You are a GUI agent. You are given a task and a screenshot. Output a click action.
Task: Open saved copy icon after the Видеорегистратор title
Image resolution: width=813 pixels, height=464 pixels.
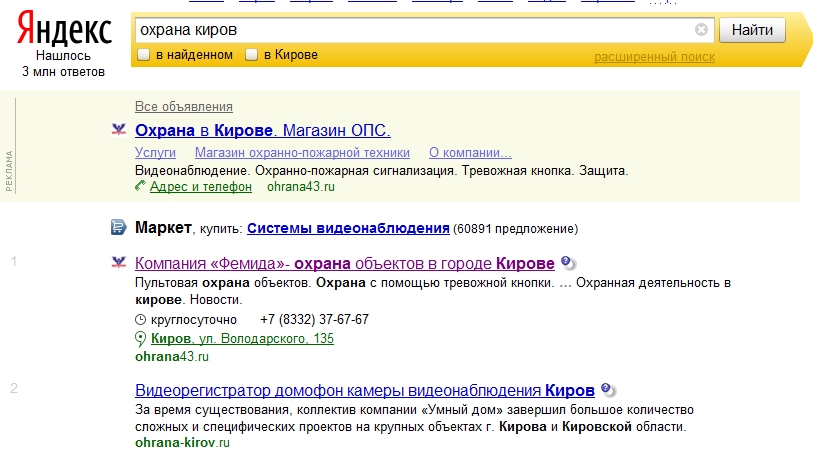point(609,389)
